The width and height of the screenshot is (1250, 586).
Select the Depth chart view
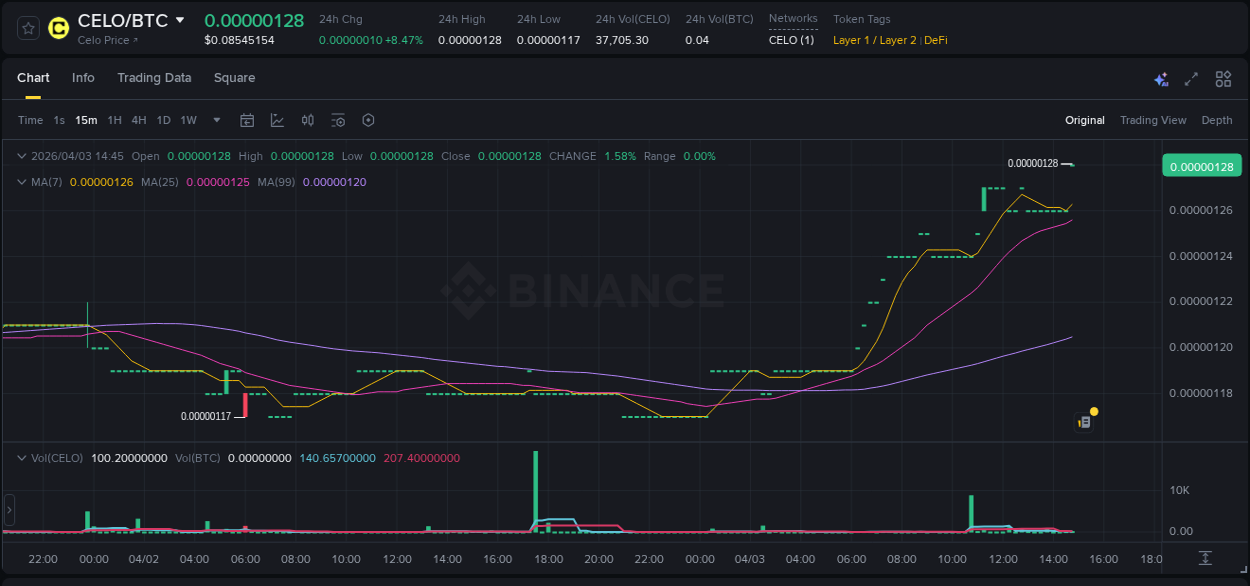(1216, 120)
